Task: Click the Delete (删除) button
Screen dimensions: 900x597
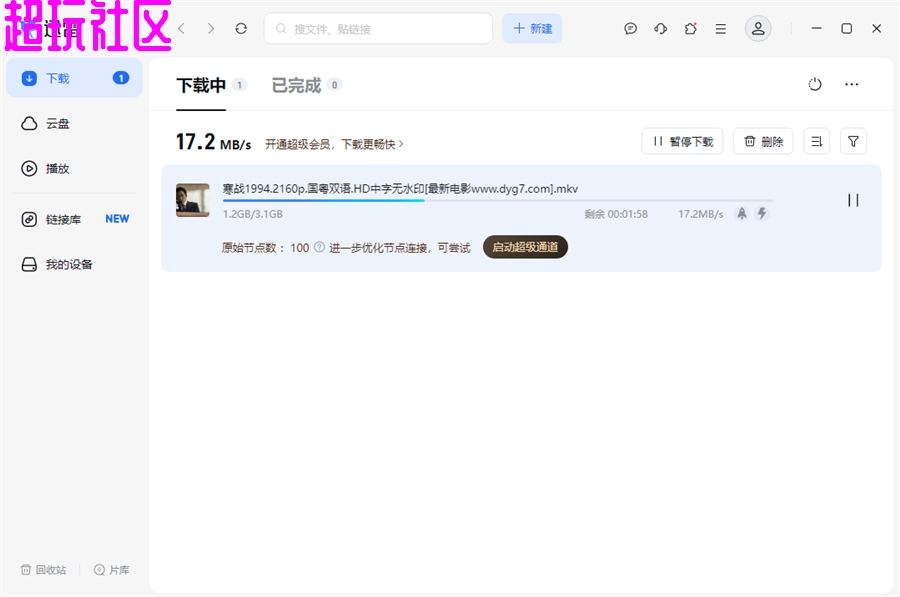Action: click(763, 141)
